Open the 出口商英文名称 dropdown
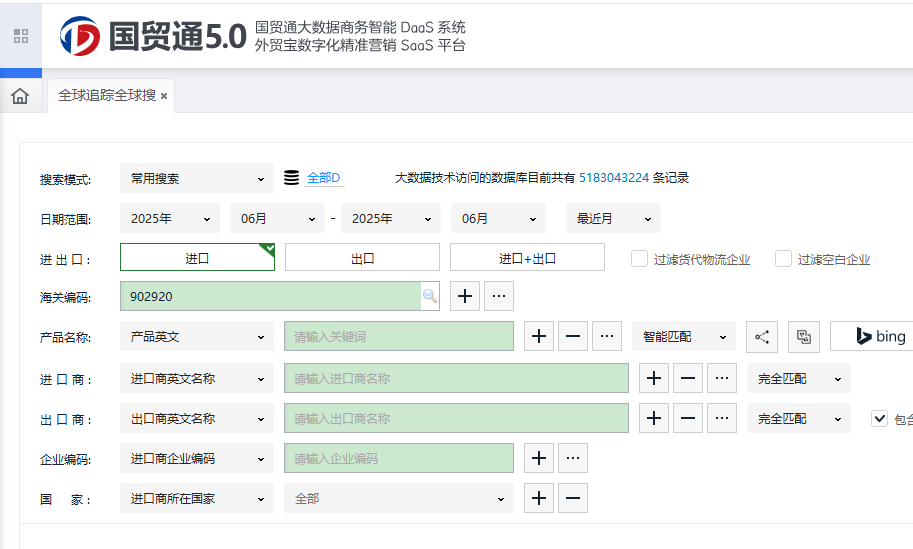The width and height of the screenshot is (913, 549). pos(197,419)
